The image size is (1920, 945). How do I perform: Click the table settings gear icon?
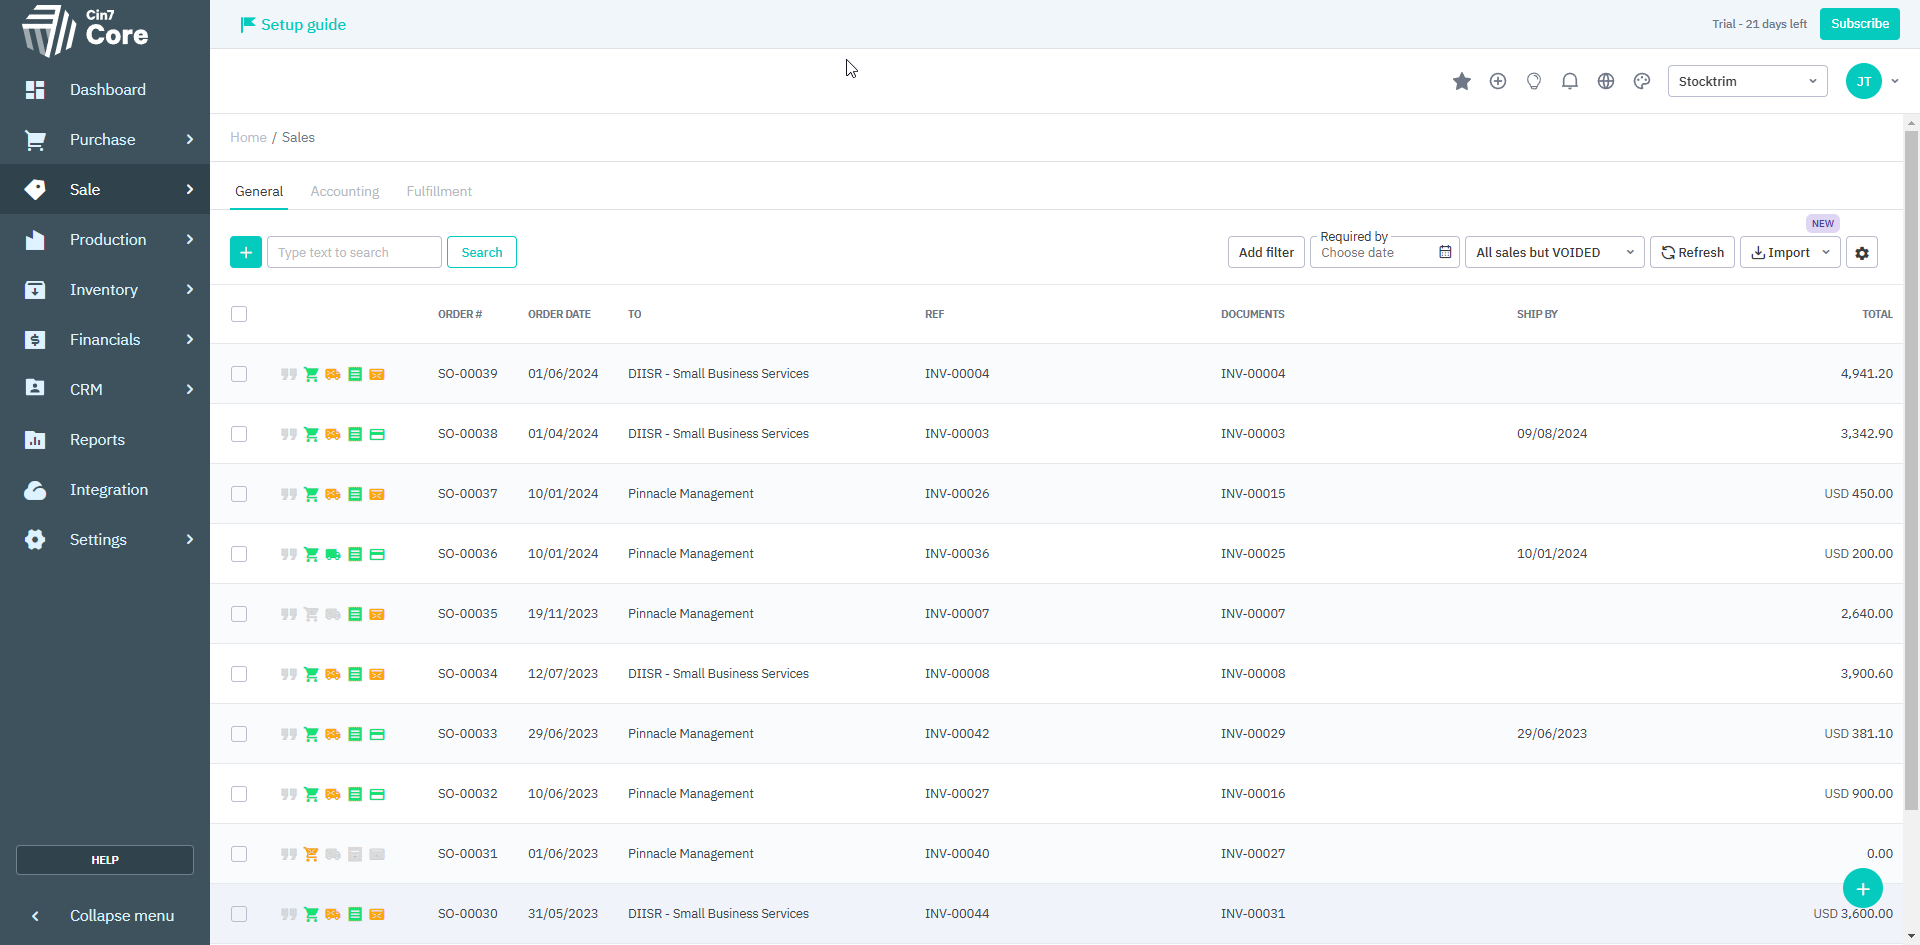1861,253
